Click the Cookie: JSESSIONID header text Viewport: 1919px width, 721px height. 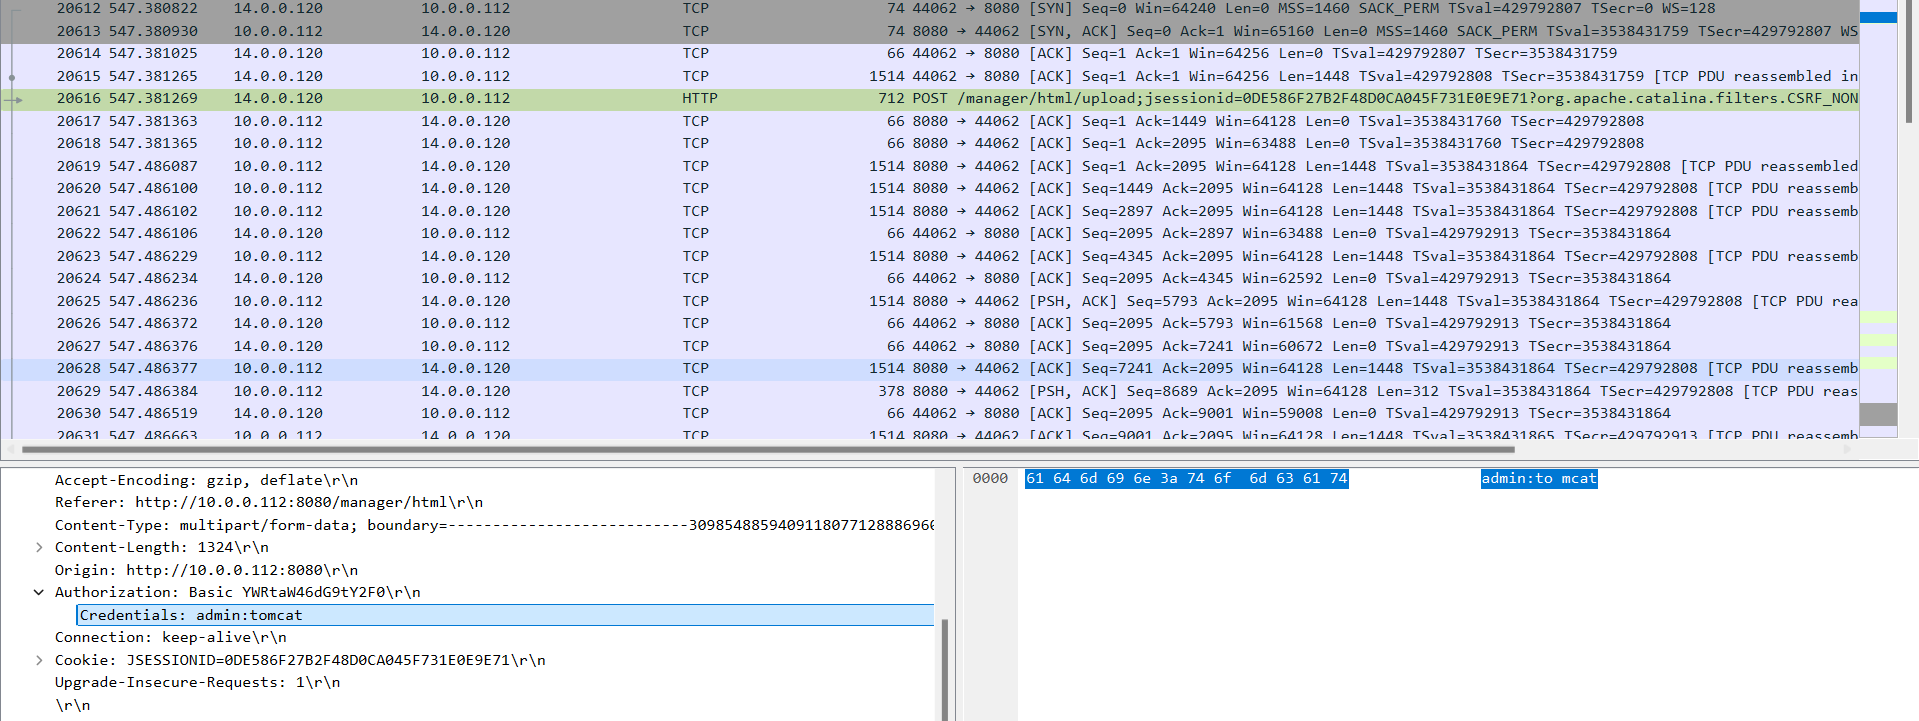[300, 660]
